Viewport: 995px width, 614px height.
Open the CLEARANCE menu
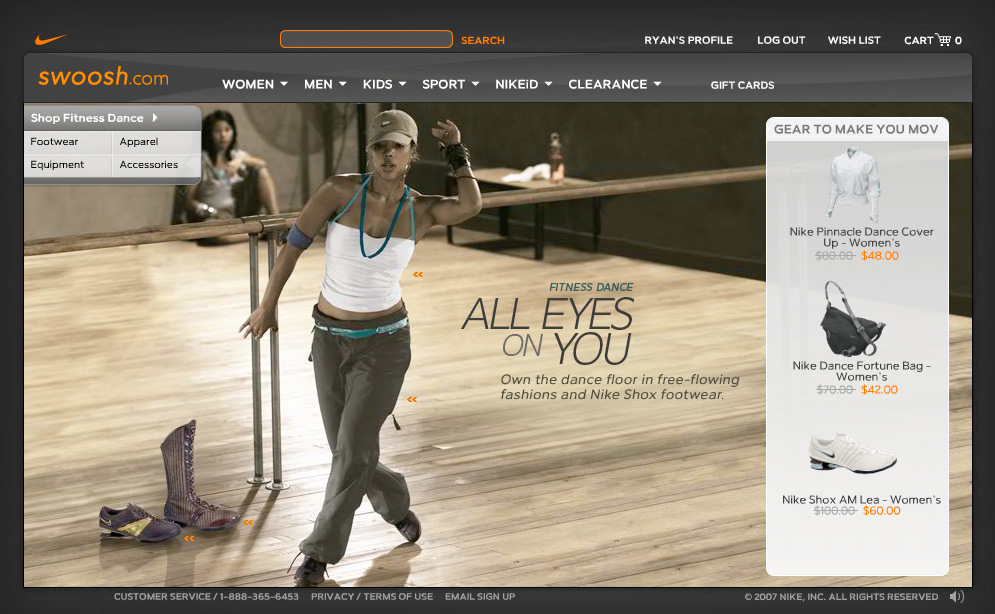[607, 84]
